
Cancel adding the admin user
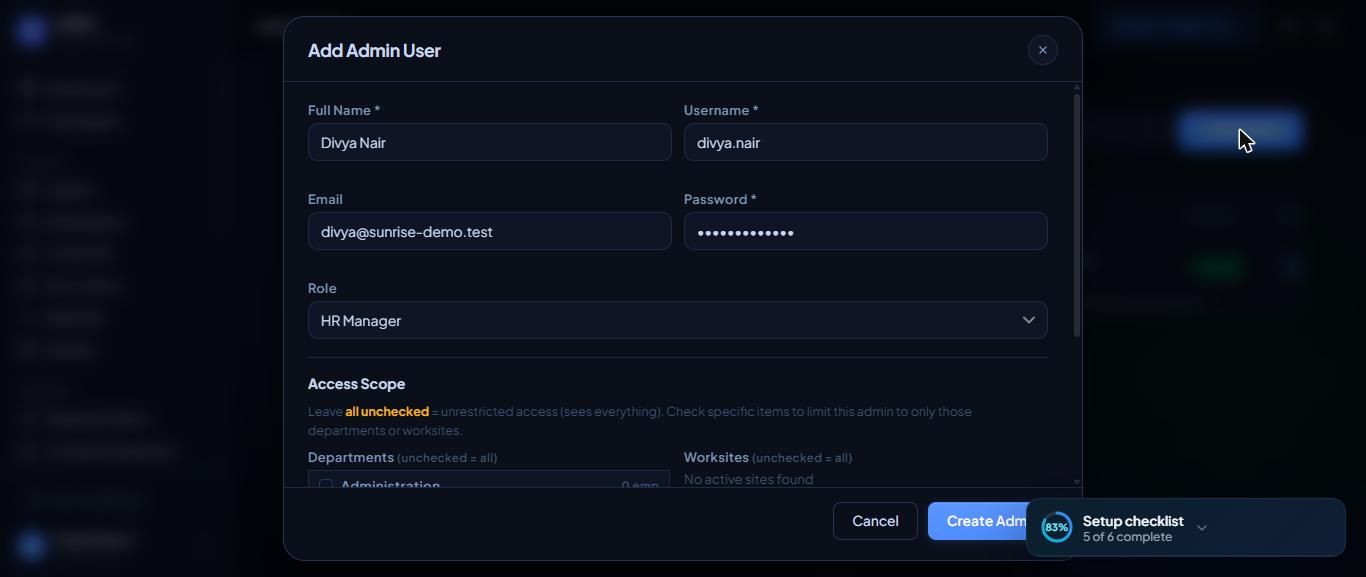tap(875, 521)
